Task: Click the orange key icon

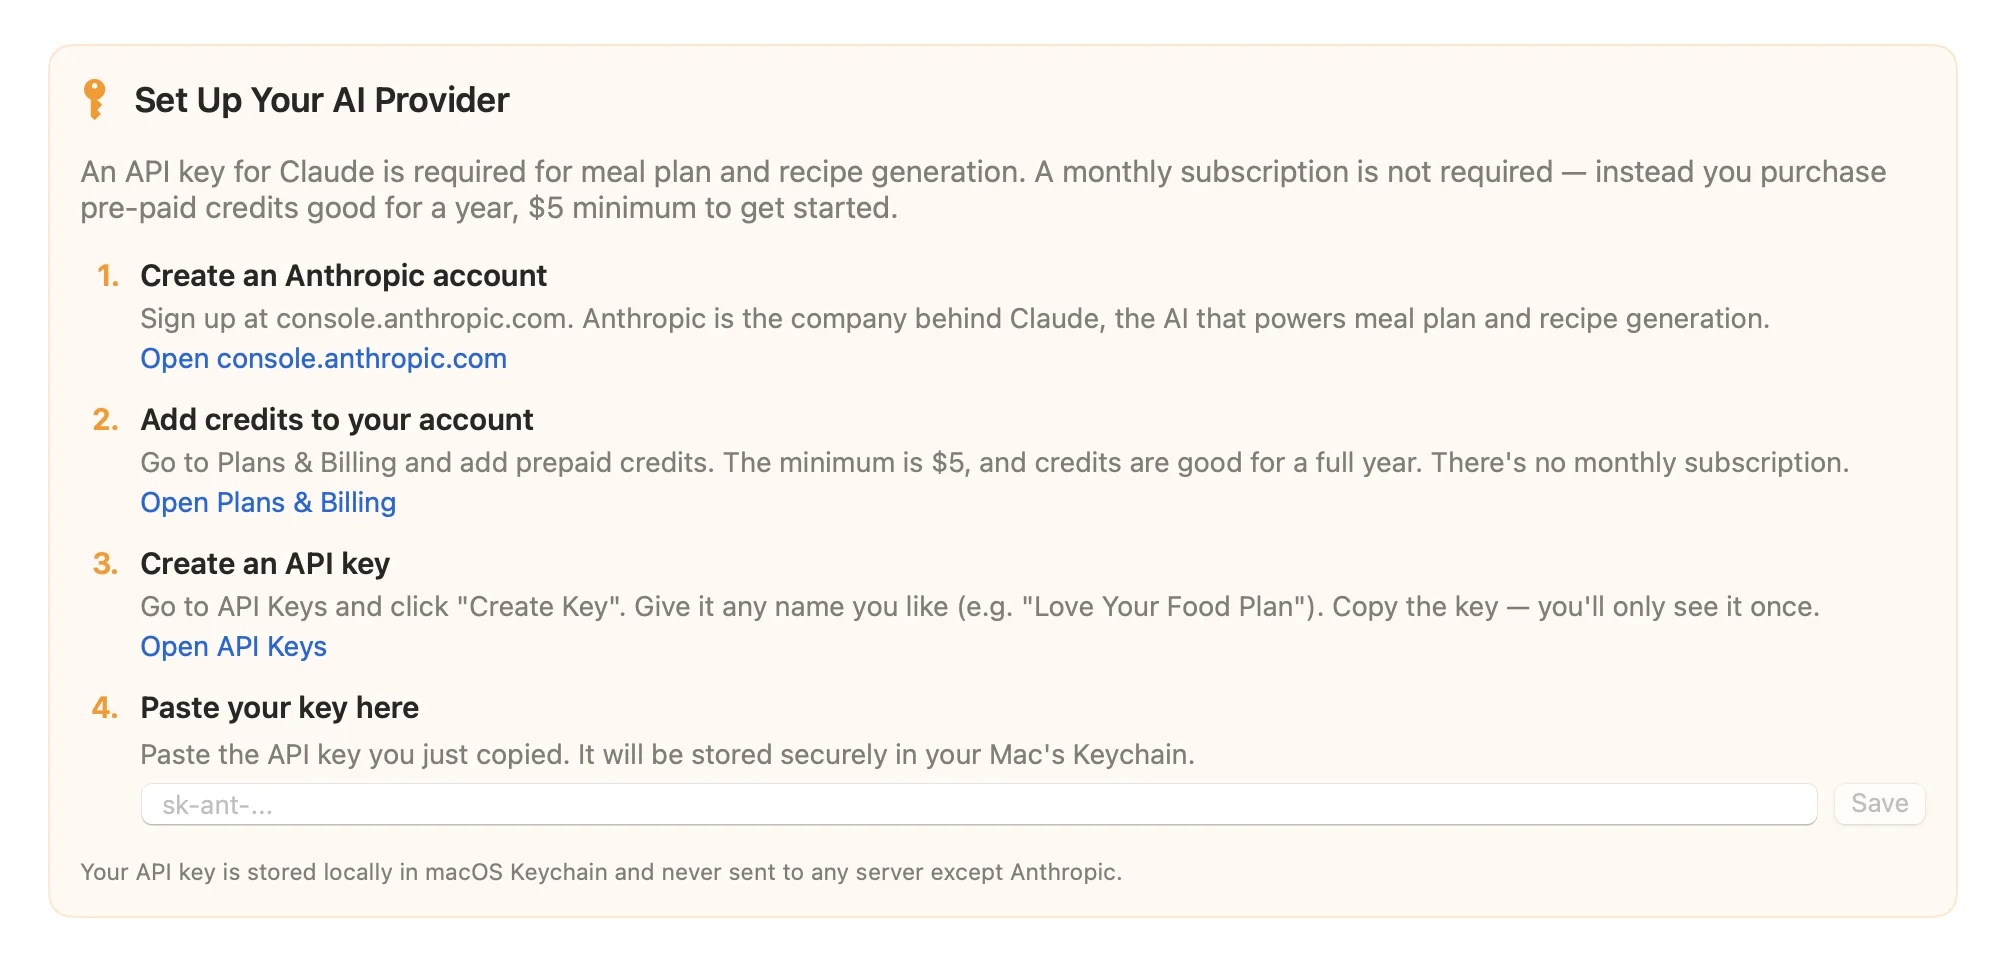Action: (x=97, y=97)
